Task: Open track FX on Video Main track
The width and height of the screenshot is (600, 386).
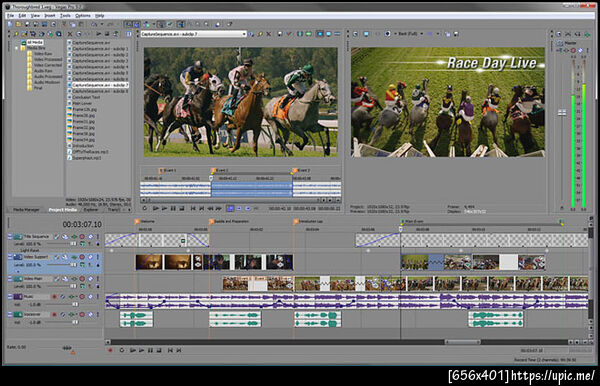Action: pos(73,279)
